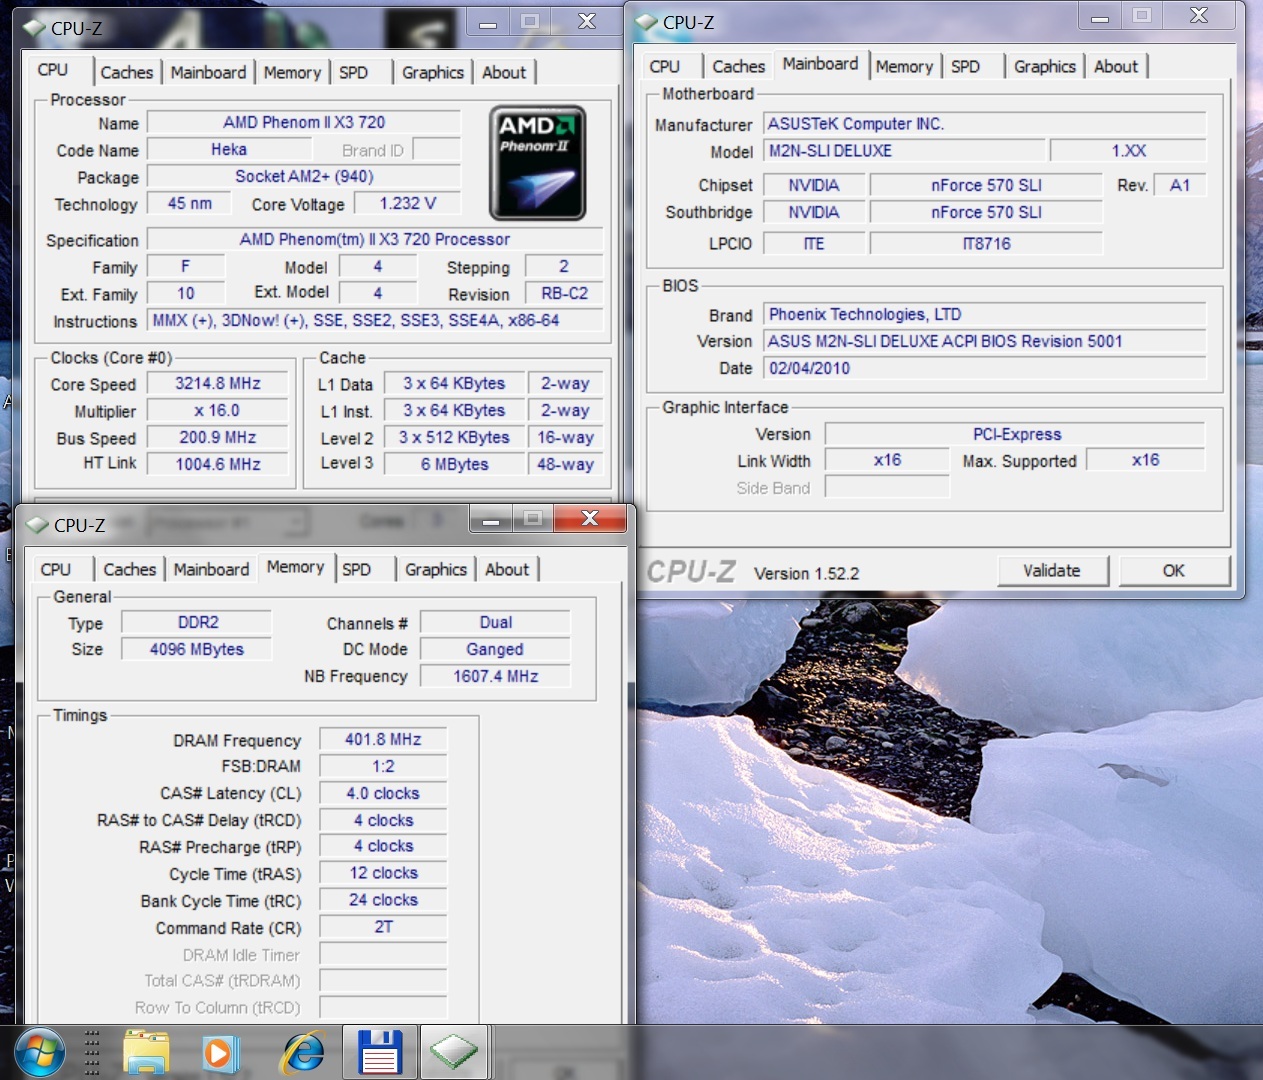Click the Code Name value Heka
This screenshot has width=1263, height=1080.
point(229,149)
